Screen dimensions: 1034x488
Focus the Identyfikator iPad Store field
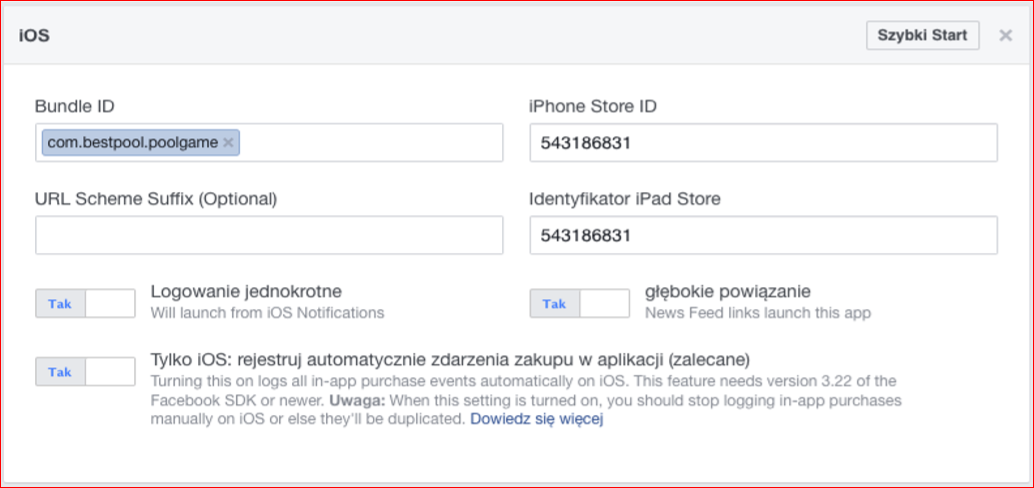coord(763,235)
